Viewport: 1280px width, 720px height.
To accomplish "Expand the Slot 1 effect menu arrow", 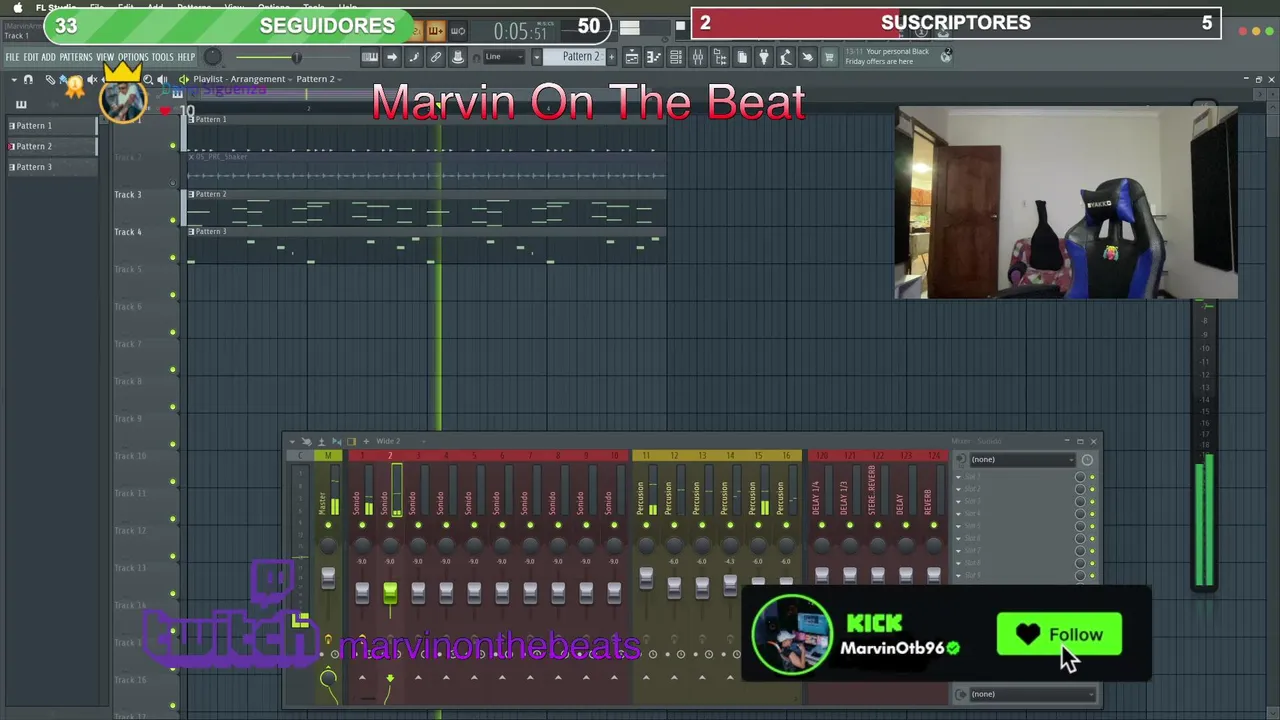I will pyautogui.click(x=958, y=477).
